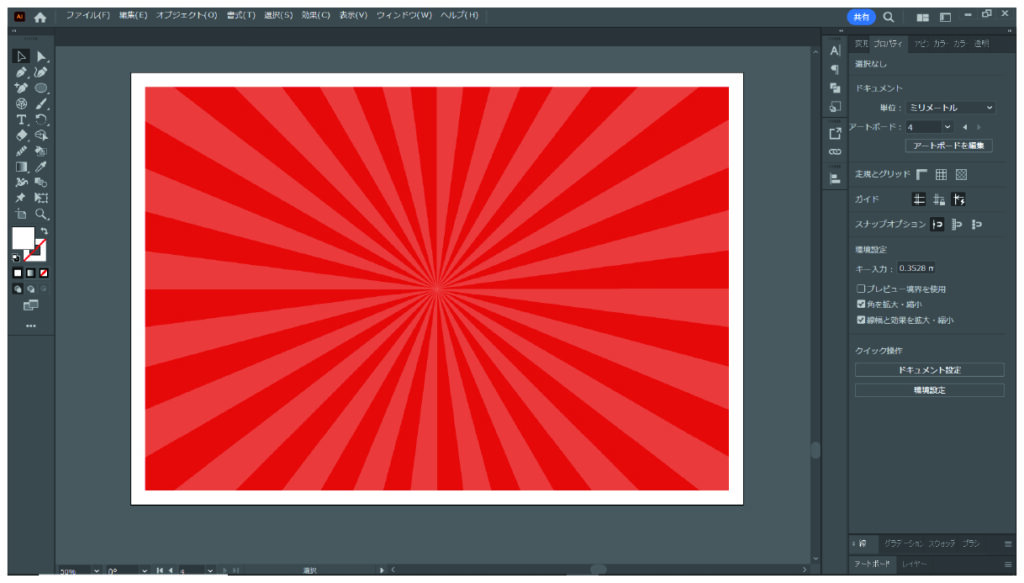
Task: Open the オブジェクト(O) menu
Action: tap(186, 15)
